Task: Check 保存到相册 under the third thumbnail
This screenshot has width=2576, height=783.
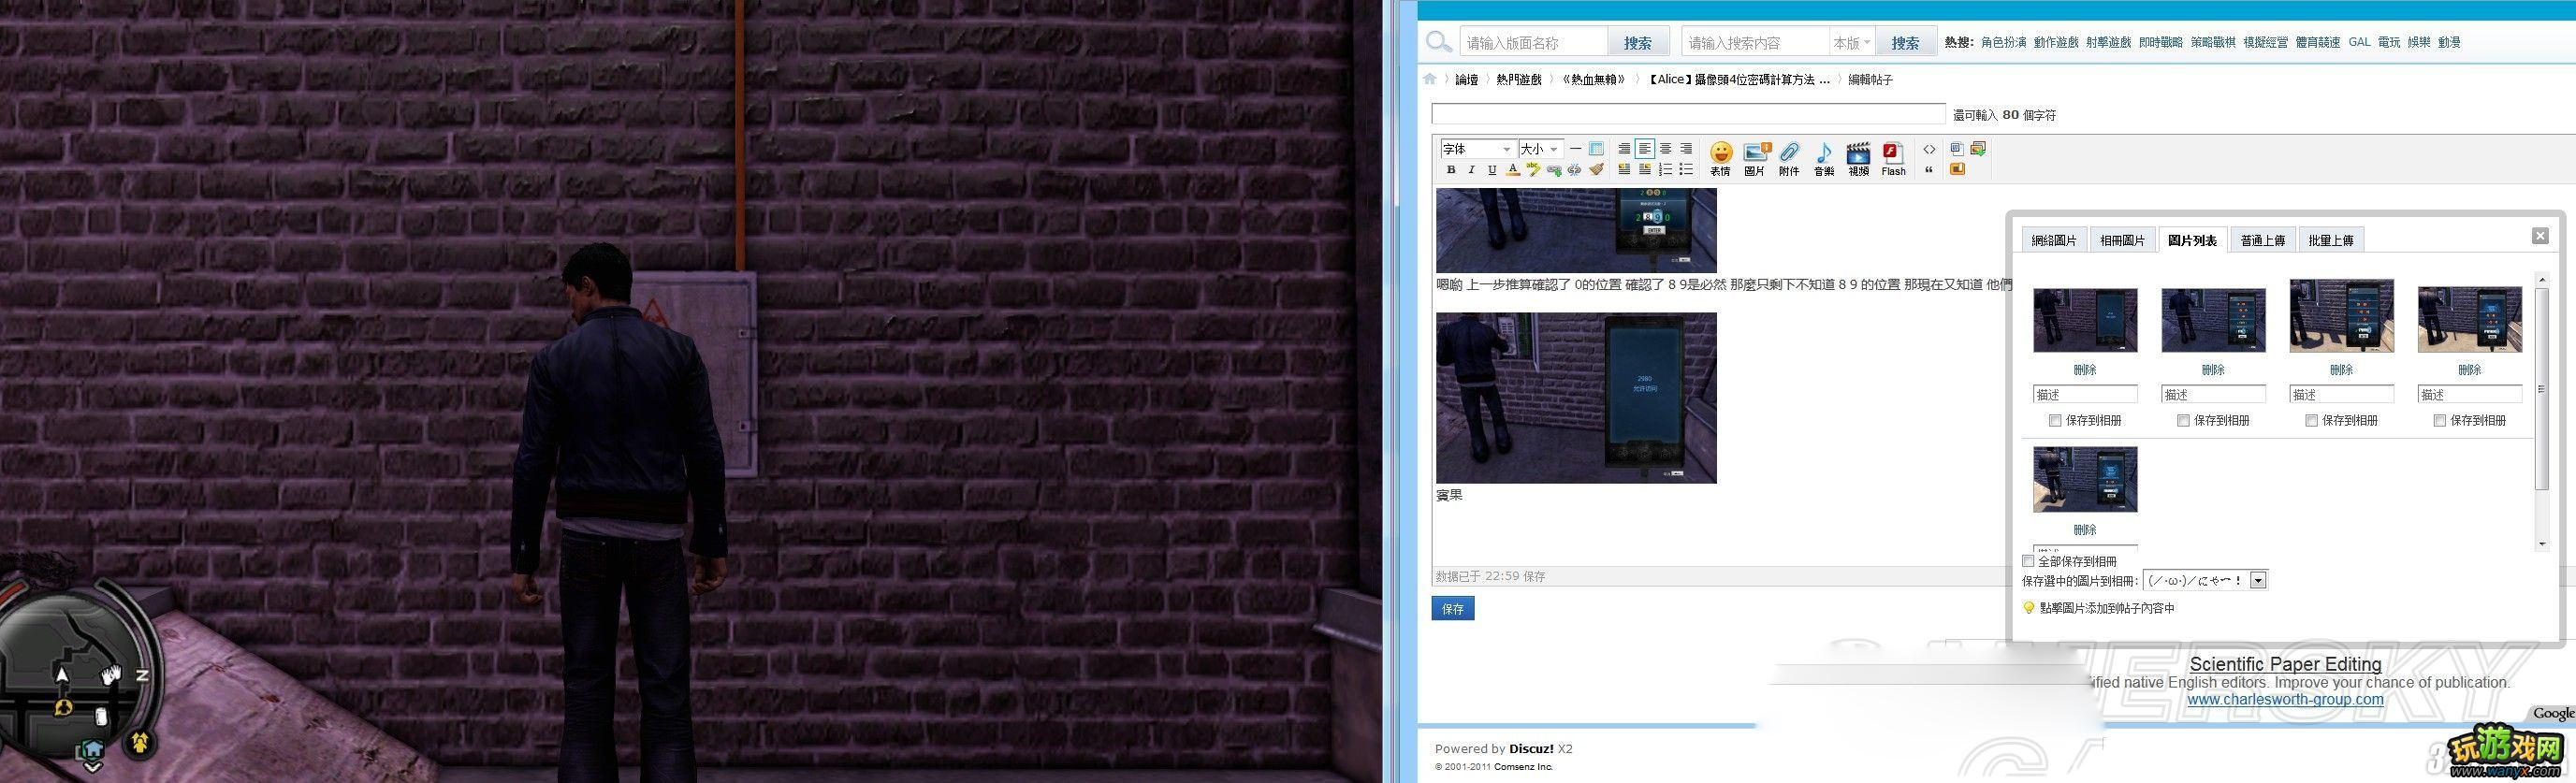Action: (2311, 421)
